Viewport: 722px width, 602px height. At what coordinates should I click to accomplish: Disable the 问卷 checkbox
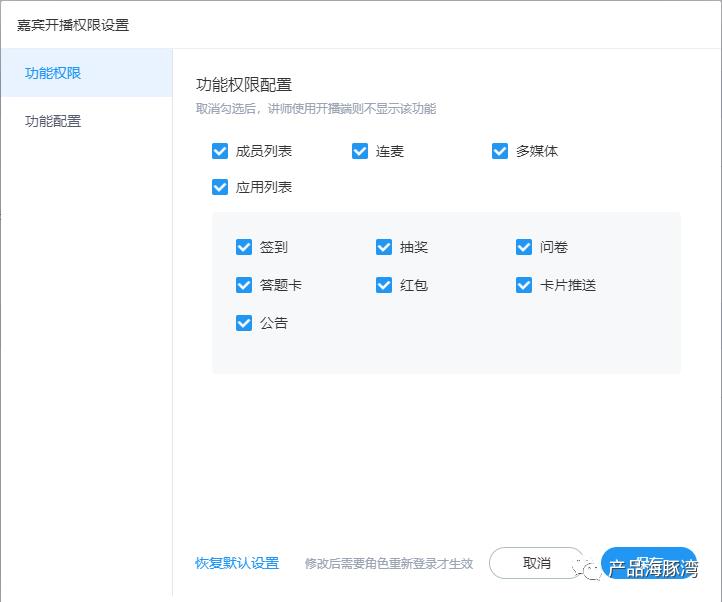(x=524, y=247)
